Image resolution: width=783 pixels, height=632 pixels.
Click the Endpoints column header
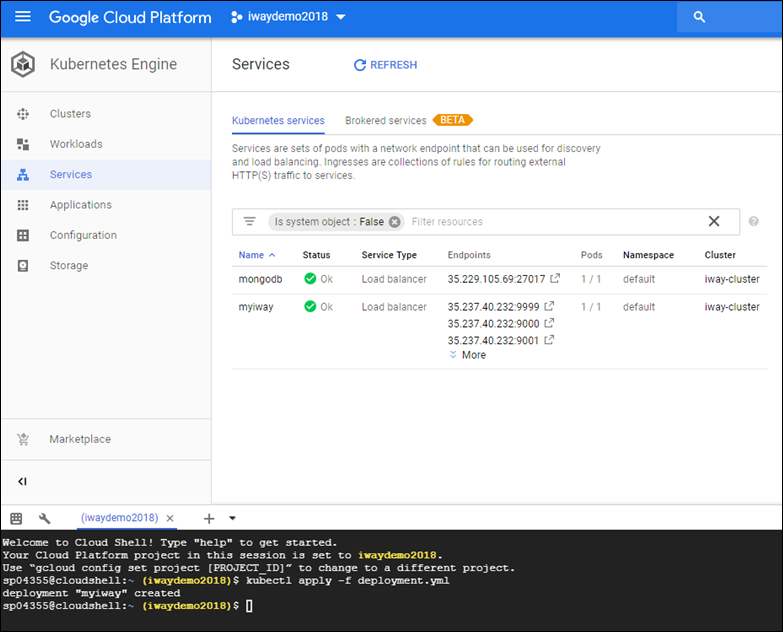(469, 255)
